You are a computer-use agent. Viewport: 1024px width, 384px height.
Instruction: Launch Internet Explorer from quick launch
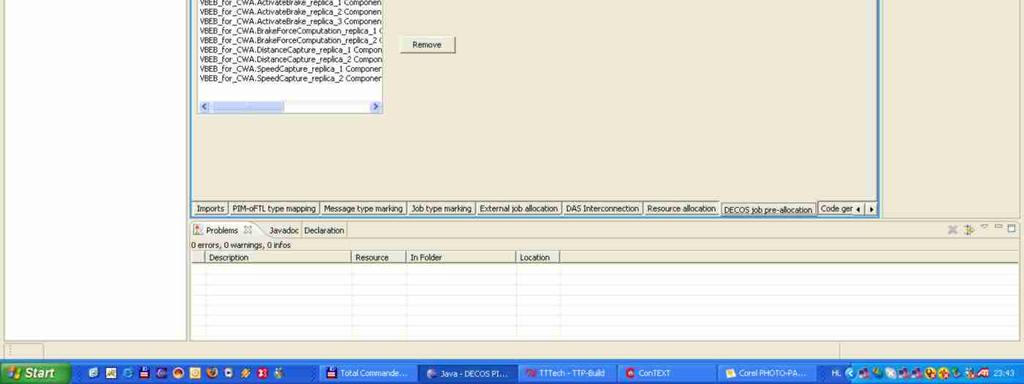tap(127, 374)
